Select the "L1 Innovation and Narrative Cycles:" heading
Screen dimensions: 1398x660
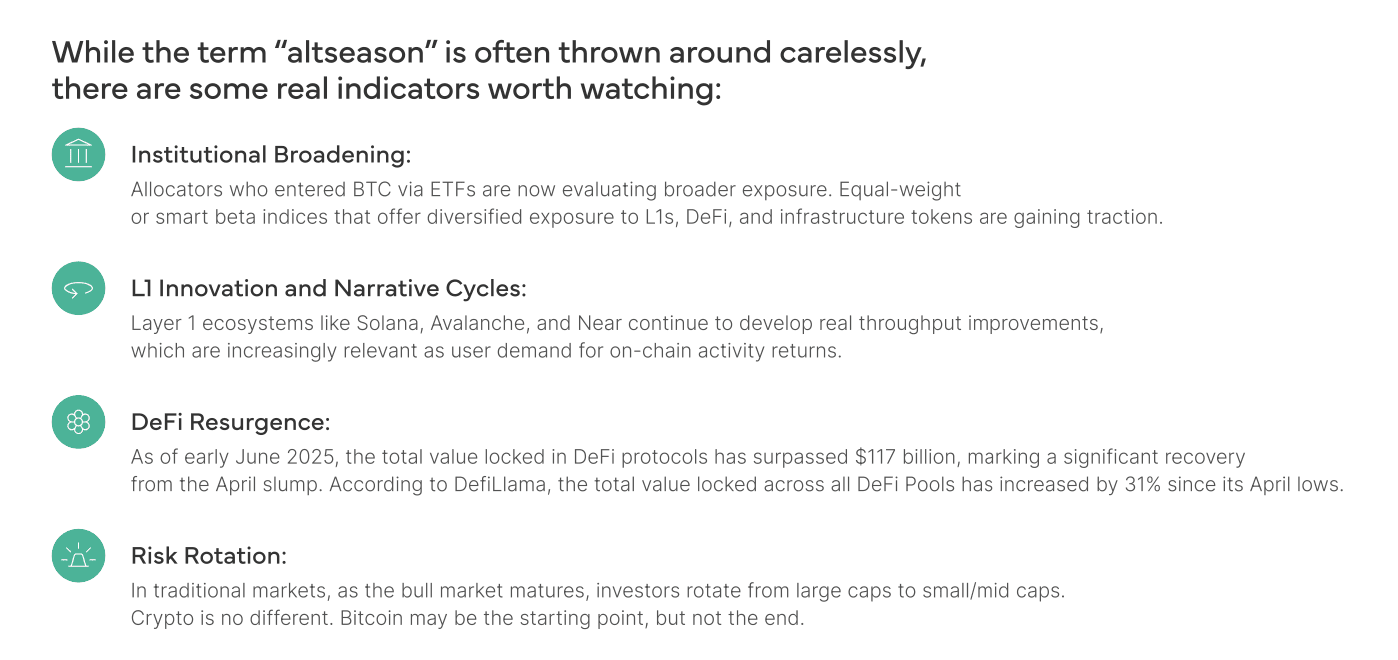coord(328,289)
